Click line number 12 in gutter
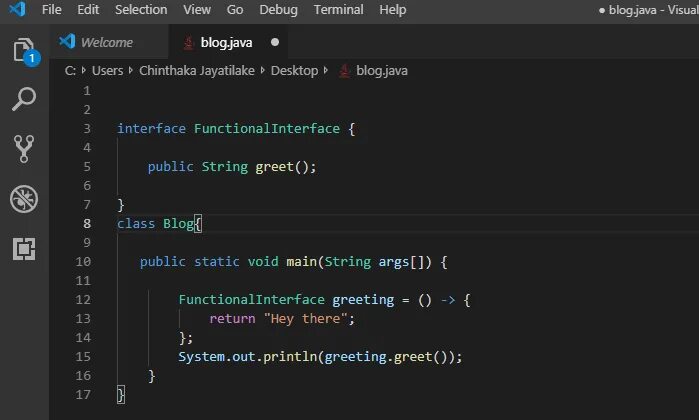699x420 pixels. point(83,300)
